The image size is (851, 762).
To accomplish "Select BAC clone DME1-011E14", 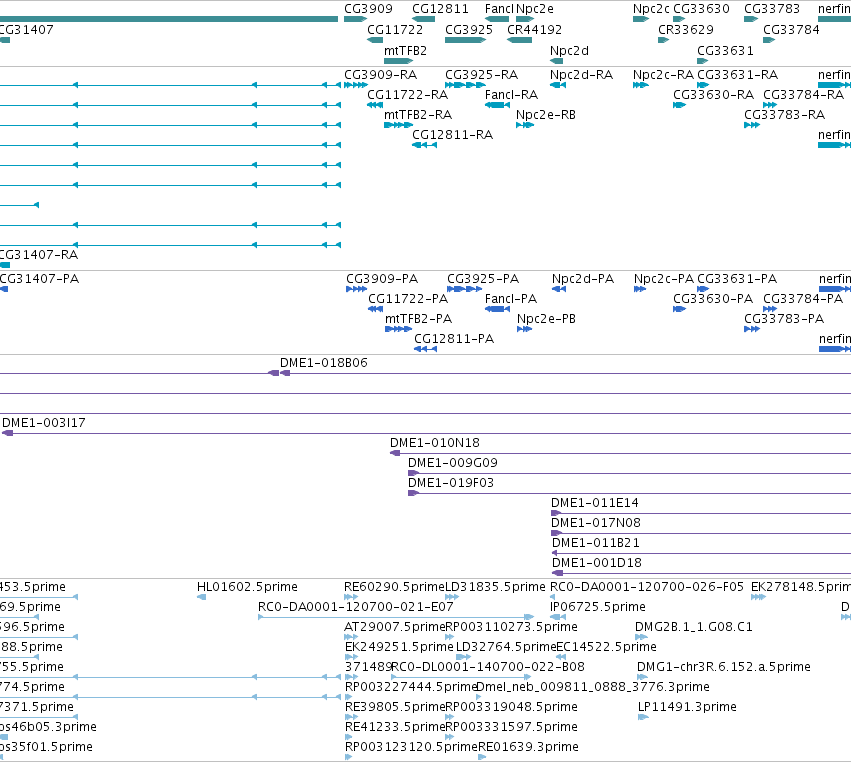I will pos(594,504).
